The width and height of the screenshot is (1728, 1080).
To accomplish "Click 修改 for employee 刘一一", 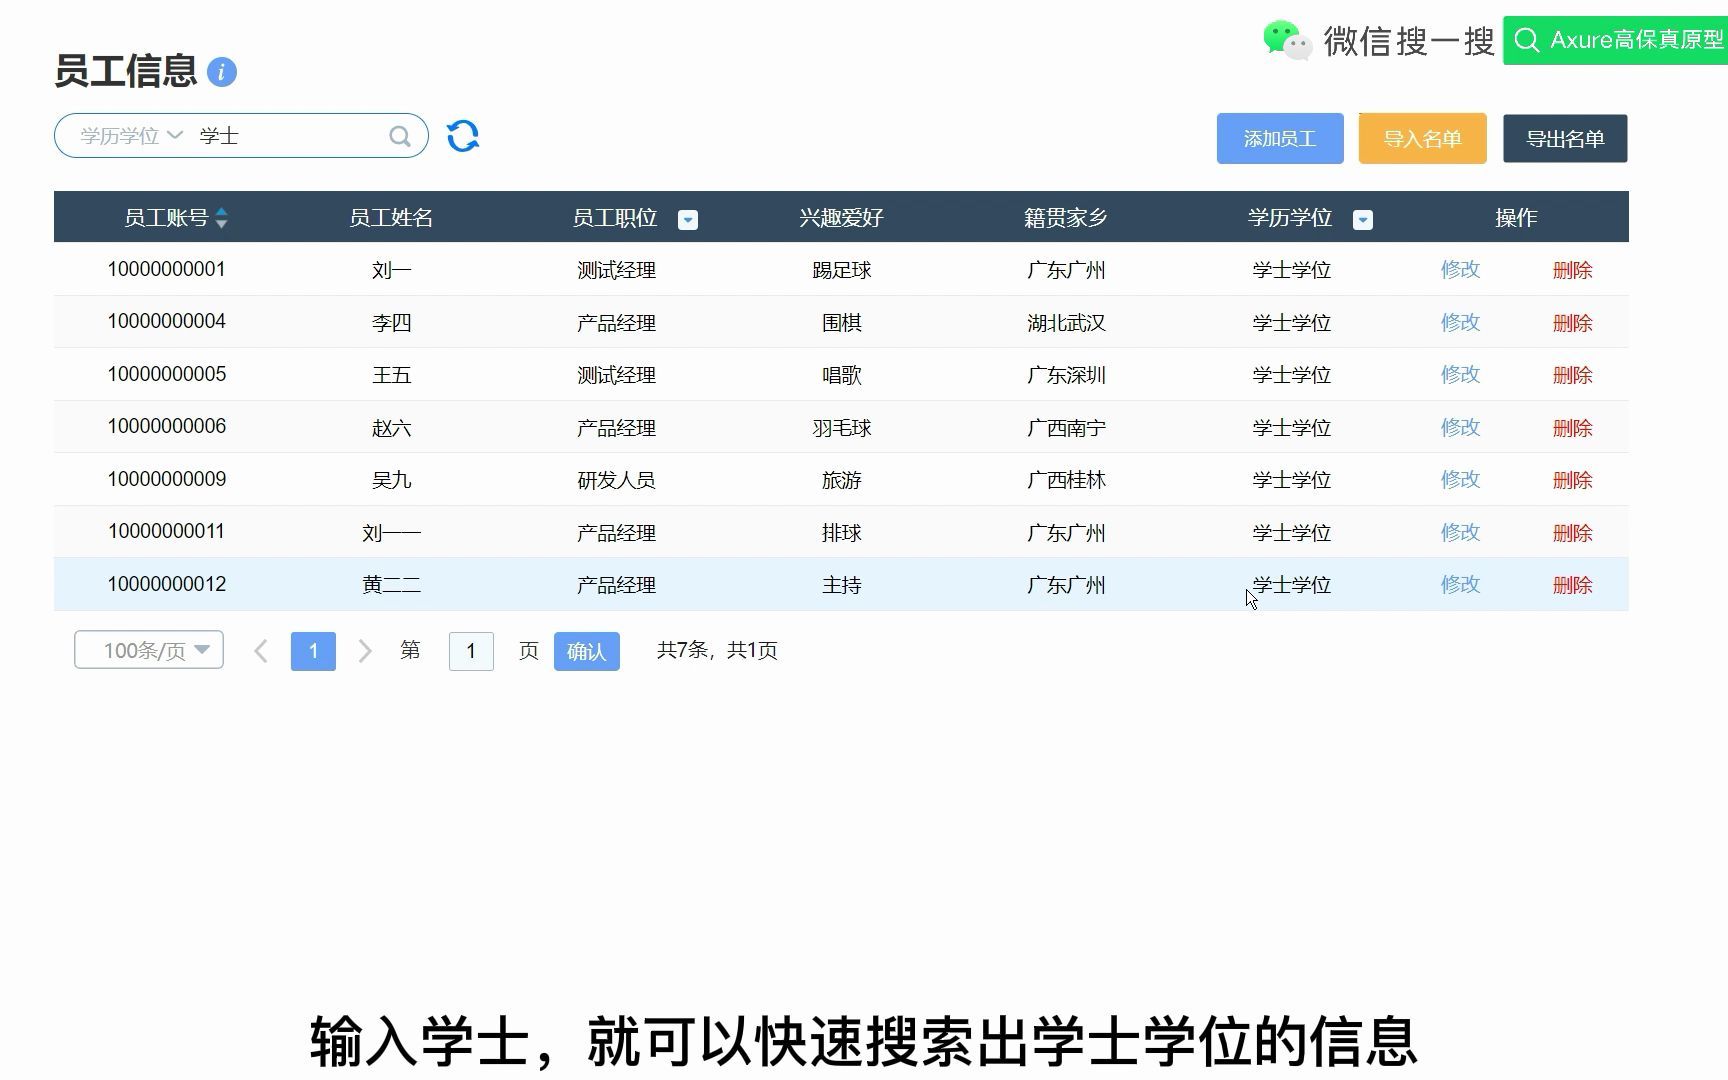I will (1460, 532).
